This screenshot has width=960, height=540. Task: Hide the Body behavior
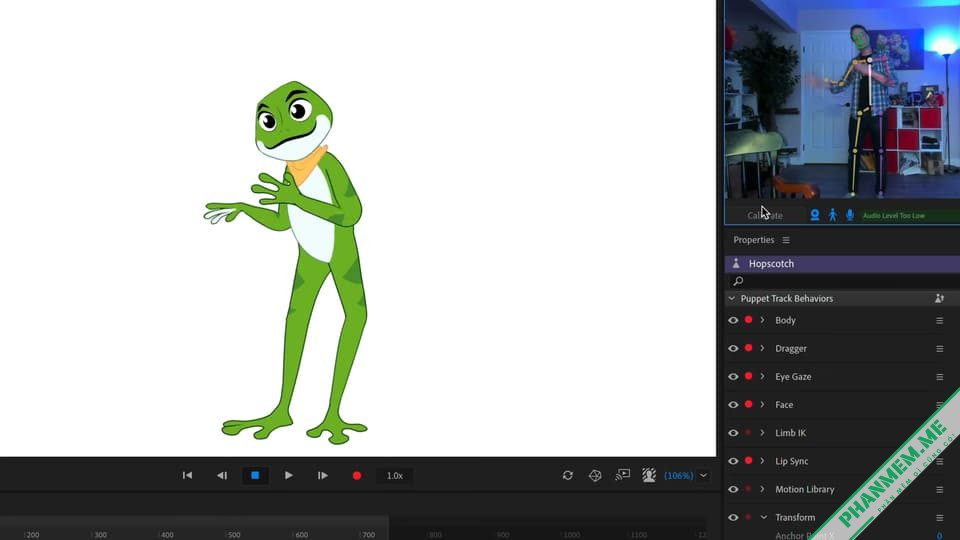pyautogui.click(x=733, y=320)
